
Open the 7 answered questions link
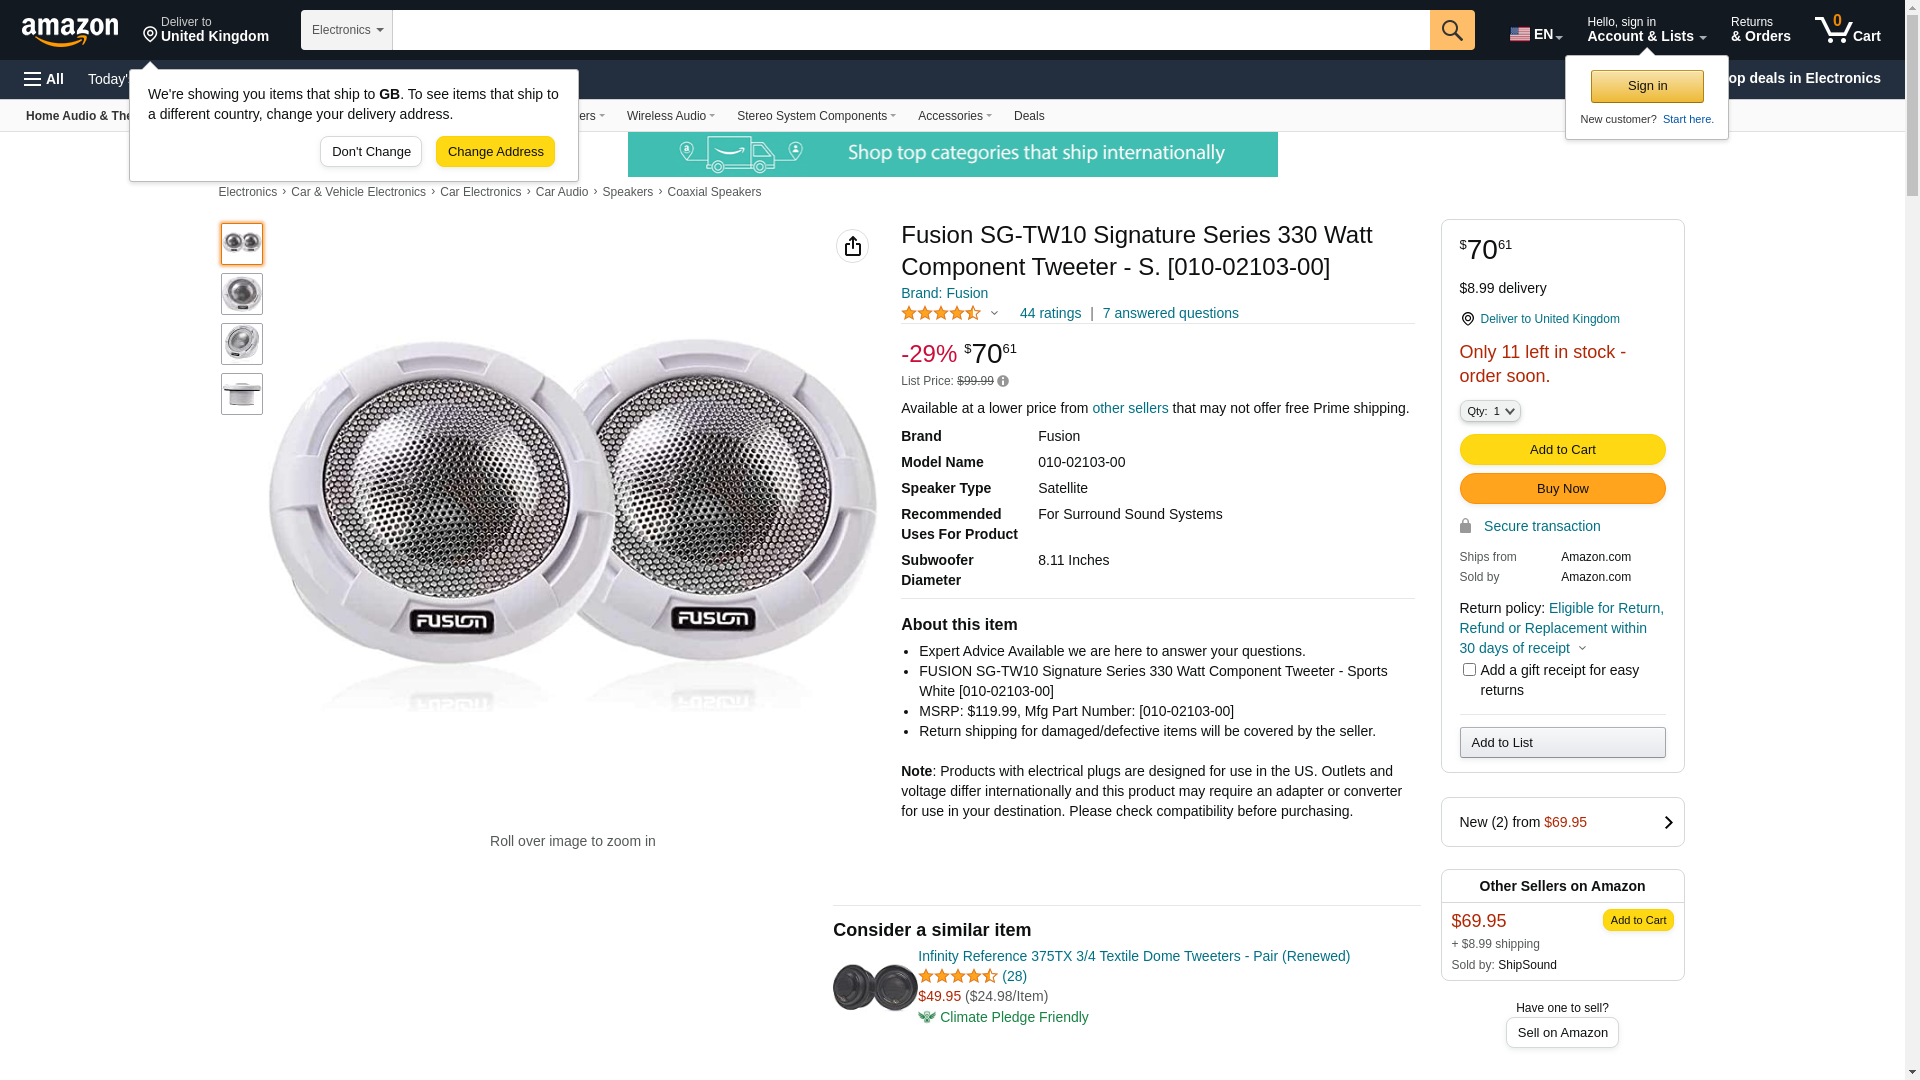1170,313
